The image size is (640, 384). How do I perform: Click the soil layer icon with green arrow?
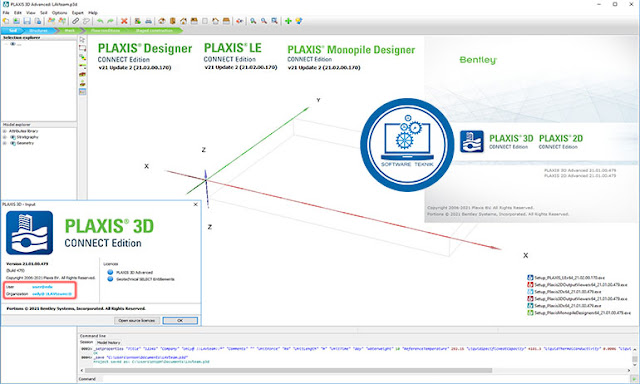coord(82,58)
